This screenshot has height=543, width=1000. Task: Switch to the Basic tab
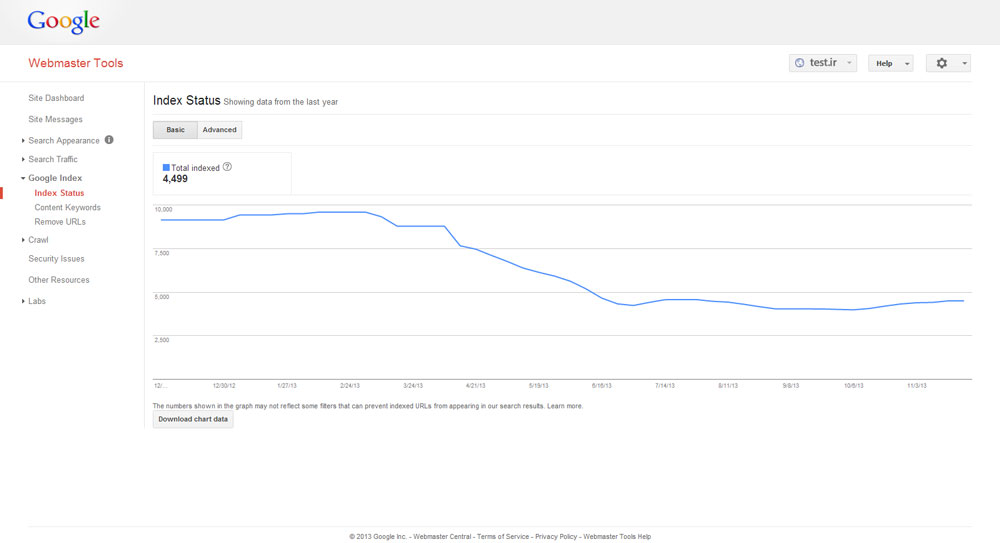pos(175,130)
